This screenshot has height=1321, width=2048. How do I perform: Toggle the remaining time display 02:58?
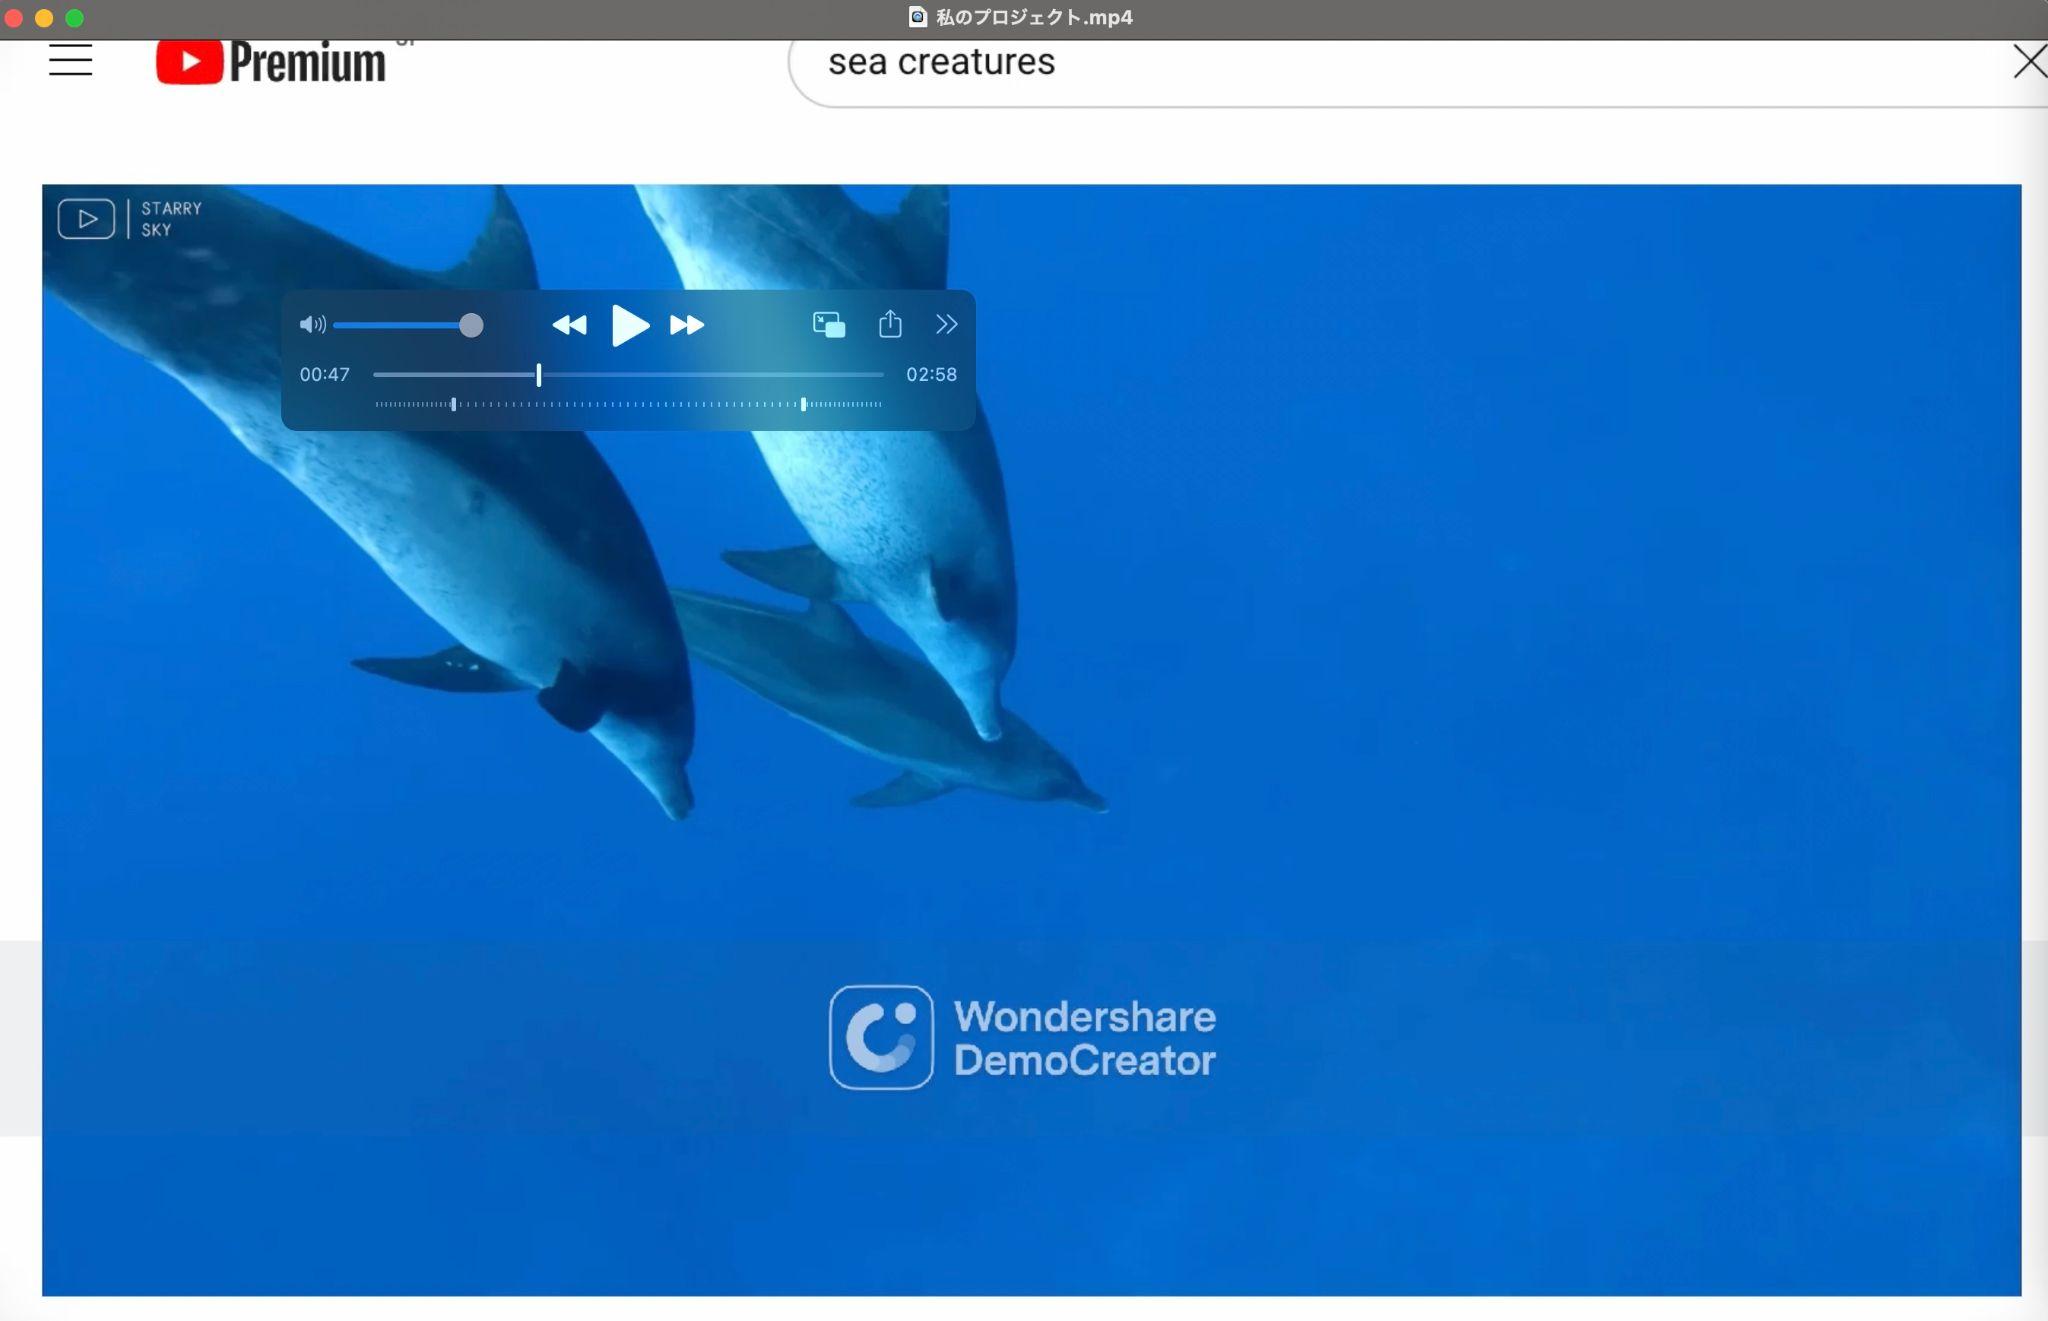[931, 374]
